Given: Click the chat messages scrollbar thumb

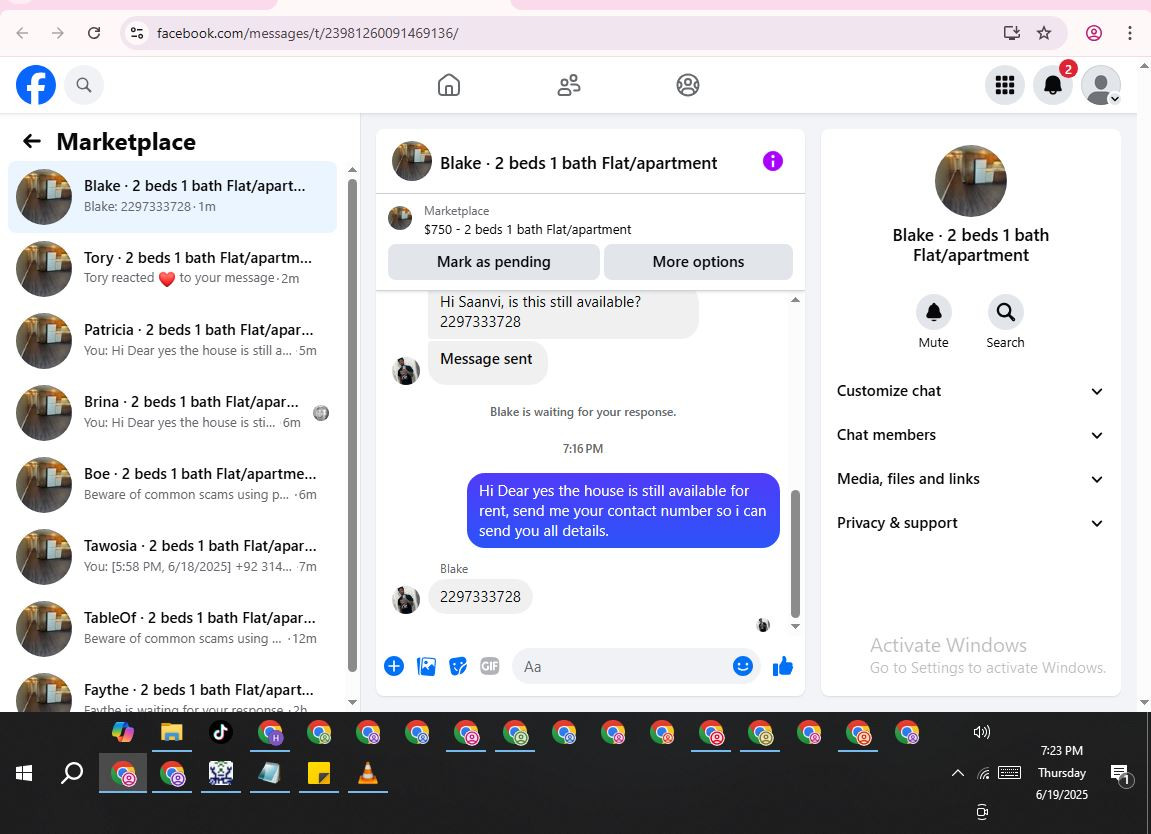Looking at the screenshot, I should [795, 554].
